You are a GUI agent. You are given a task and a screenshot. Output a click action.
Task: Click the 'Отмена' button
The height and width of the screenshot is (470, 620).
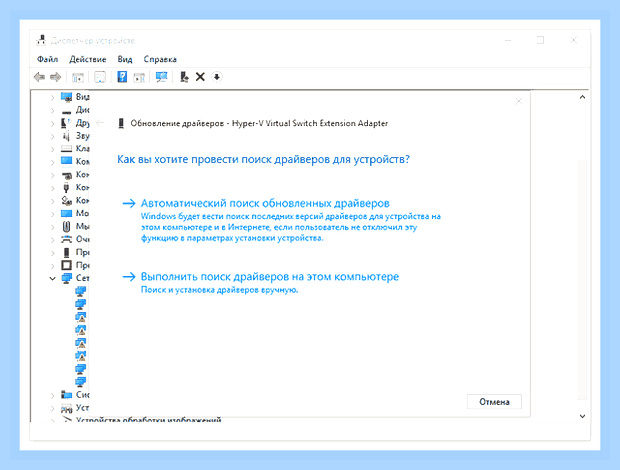point(494,402)
